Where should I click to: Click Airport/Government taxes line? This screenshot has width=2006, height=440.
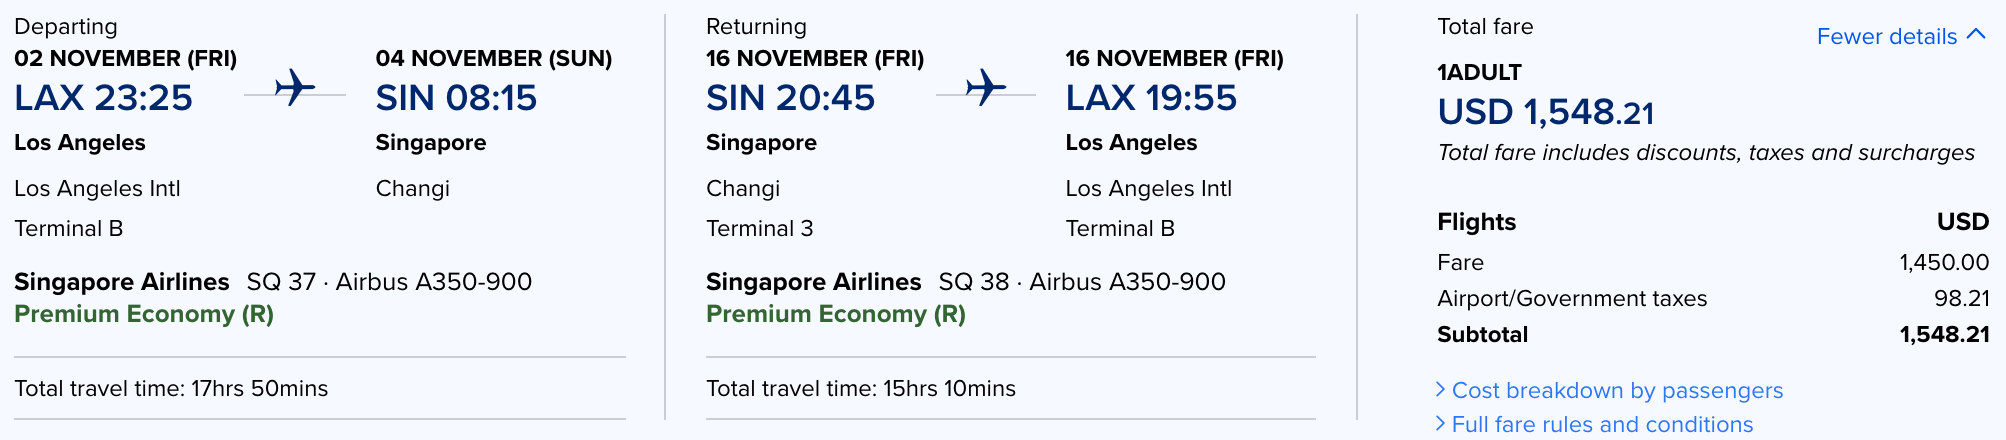[1572, 298]
